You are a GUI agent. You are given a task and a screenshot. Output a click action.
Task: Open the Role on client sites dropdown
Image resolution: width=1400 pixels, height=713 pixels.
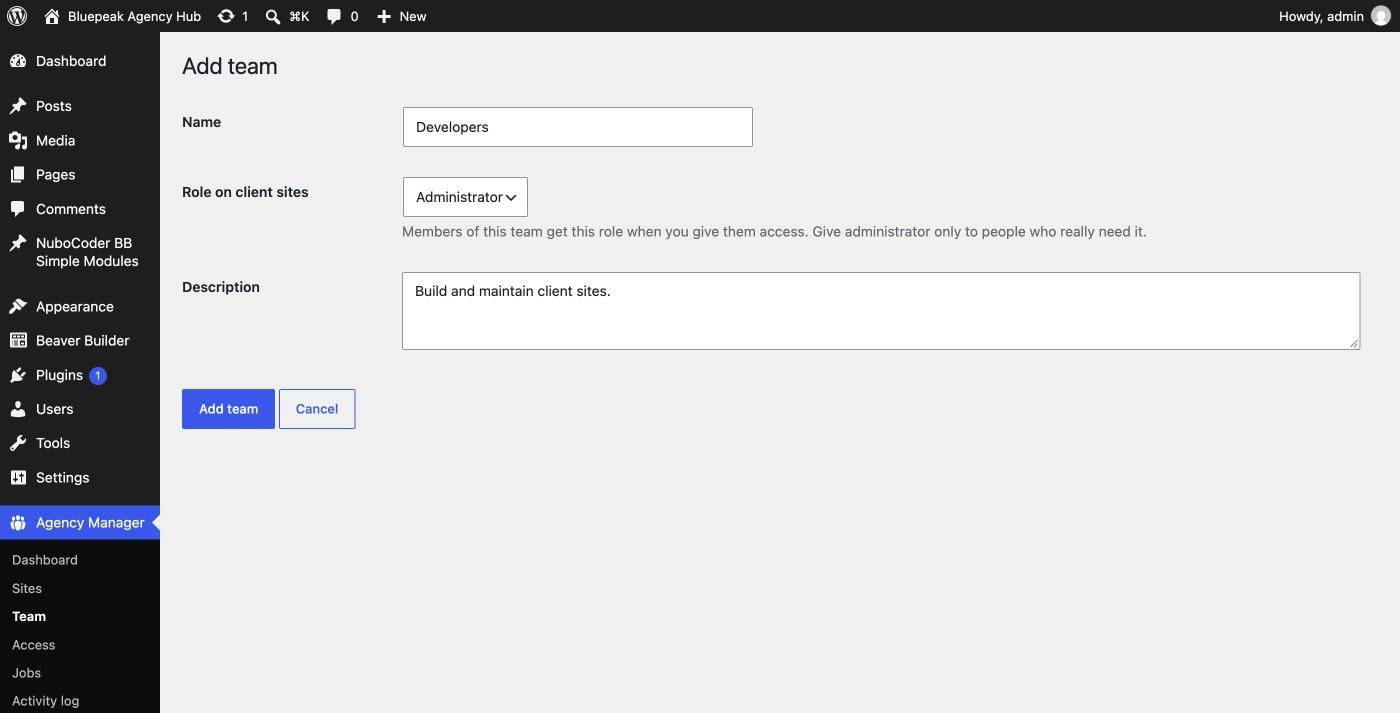pyautogui.click(x=465, y=197)
